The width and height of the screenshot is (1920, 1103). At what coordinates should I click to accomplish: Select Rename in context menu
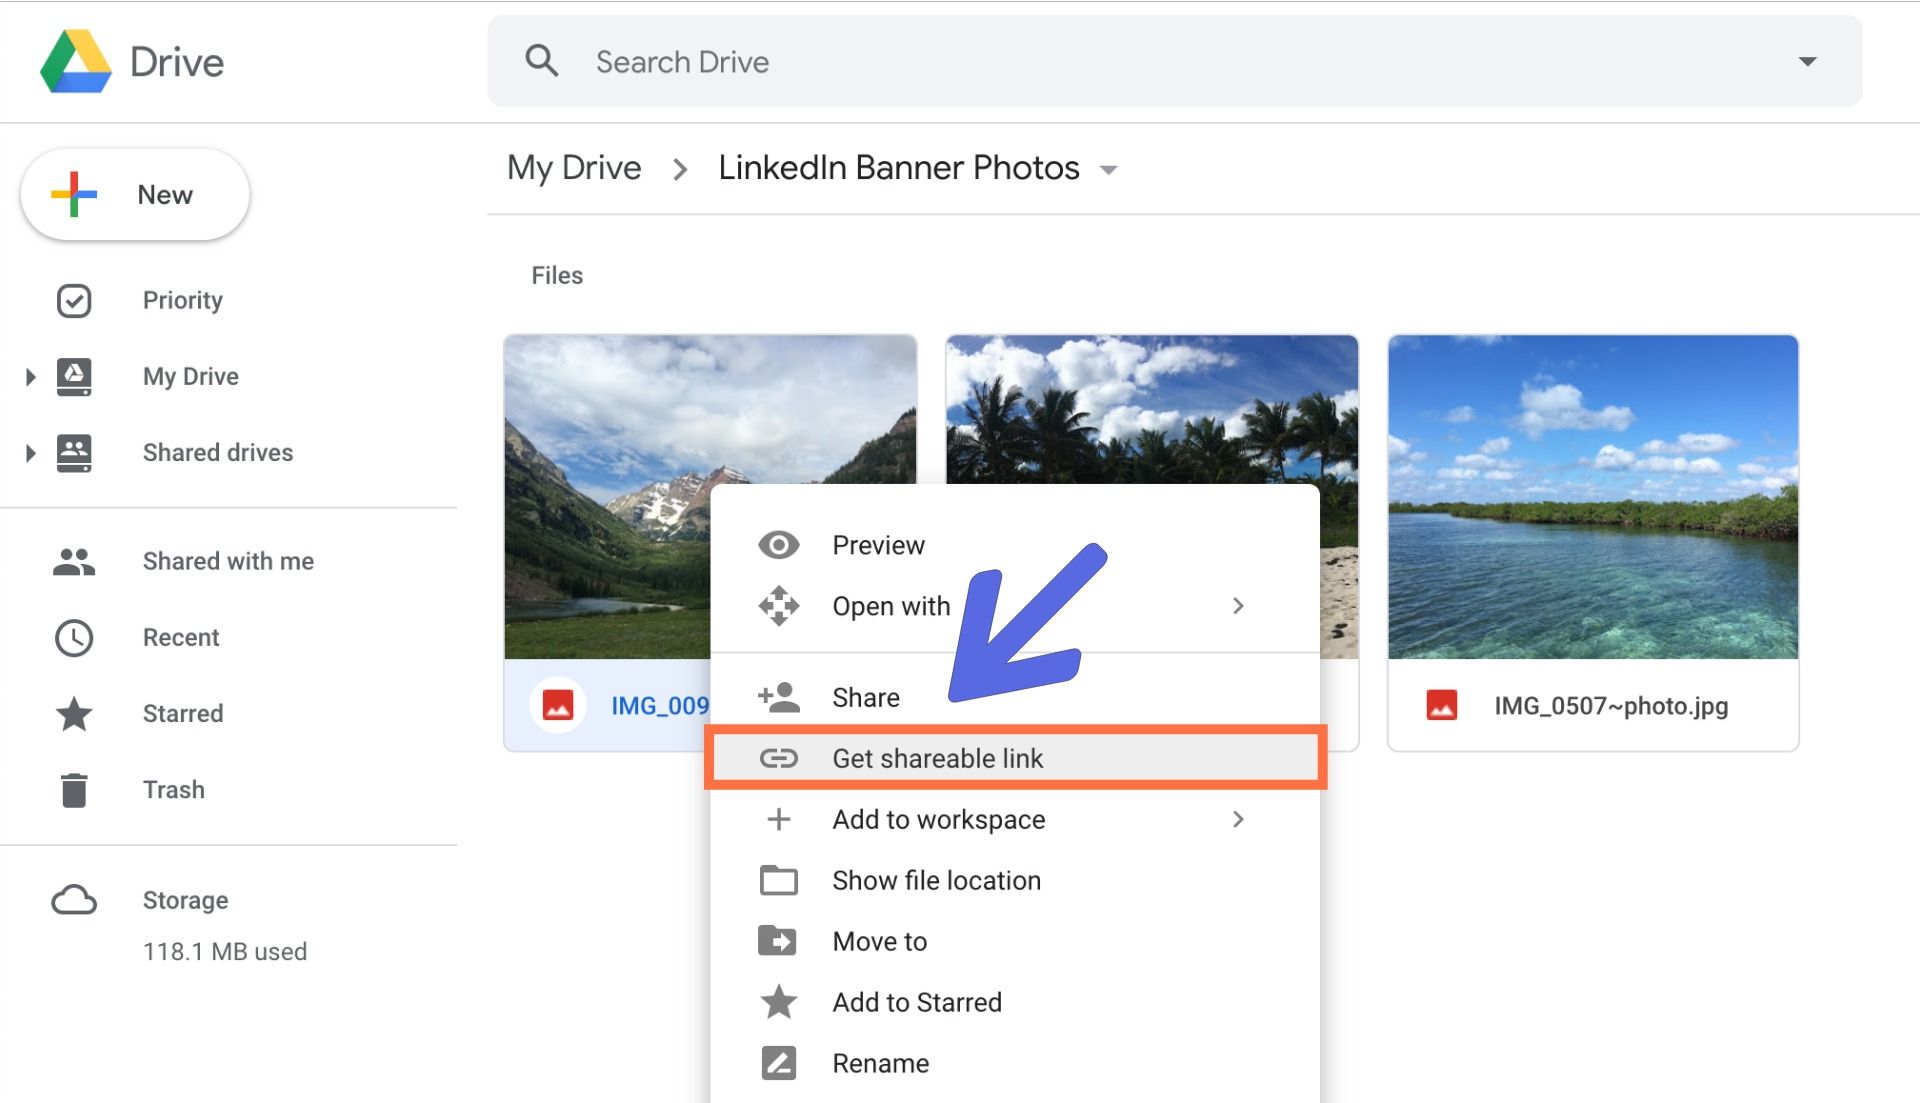(x=880, y=1063)
